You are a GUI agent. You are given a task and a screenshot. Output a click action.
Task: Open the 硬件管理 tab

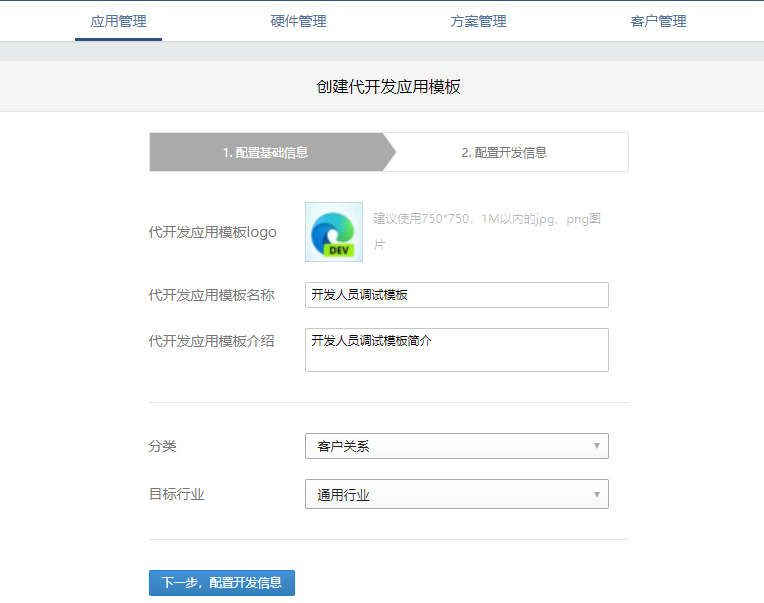(x=298, y=21)
